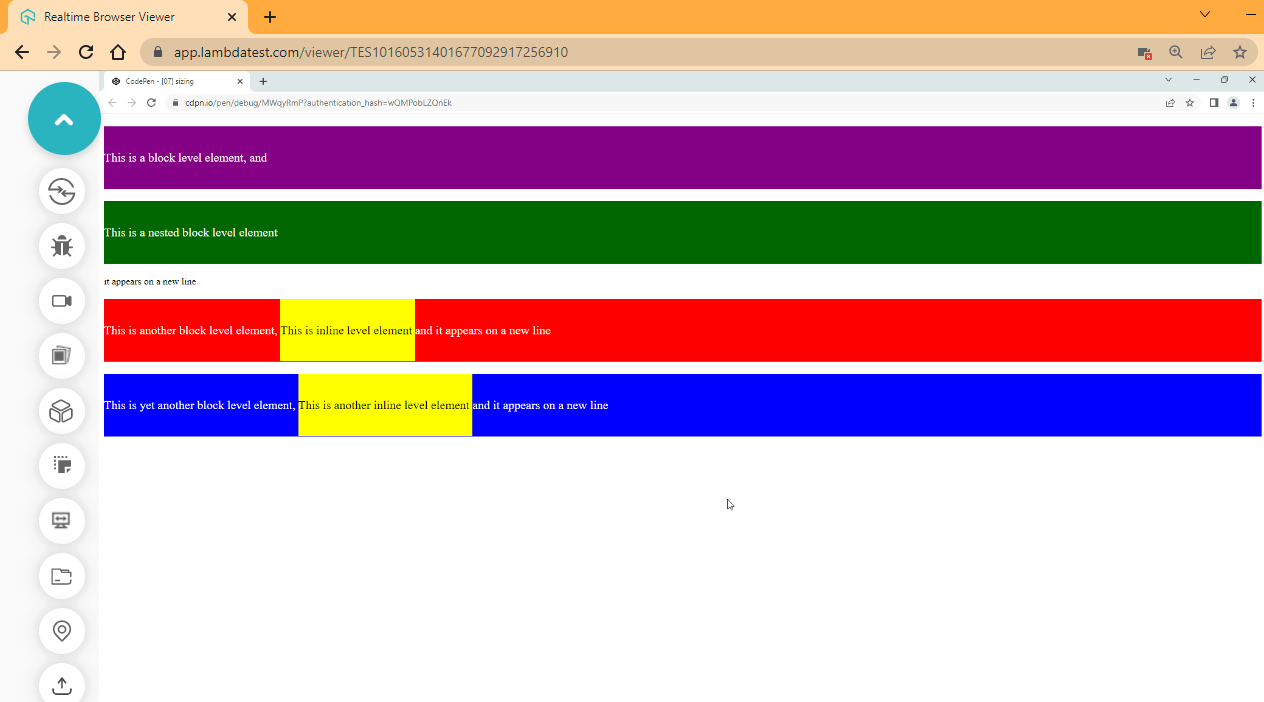Image resolution: width=1264 pixels, height=702 pixels.
Task: Click the lock icon in outer address bar
Action: (158, 52)
